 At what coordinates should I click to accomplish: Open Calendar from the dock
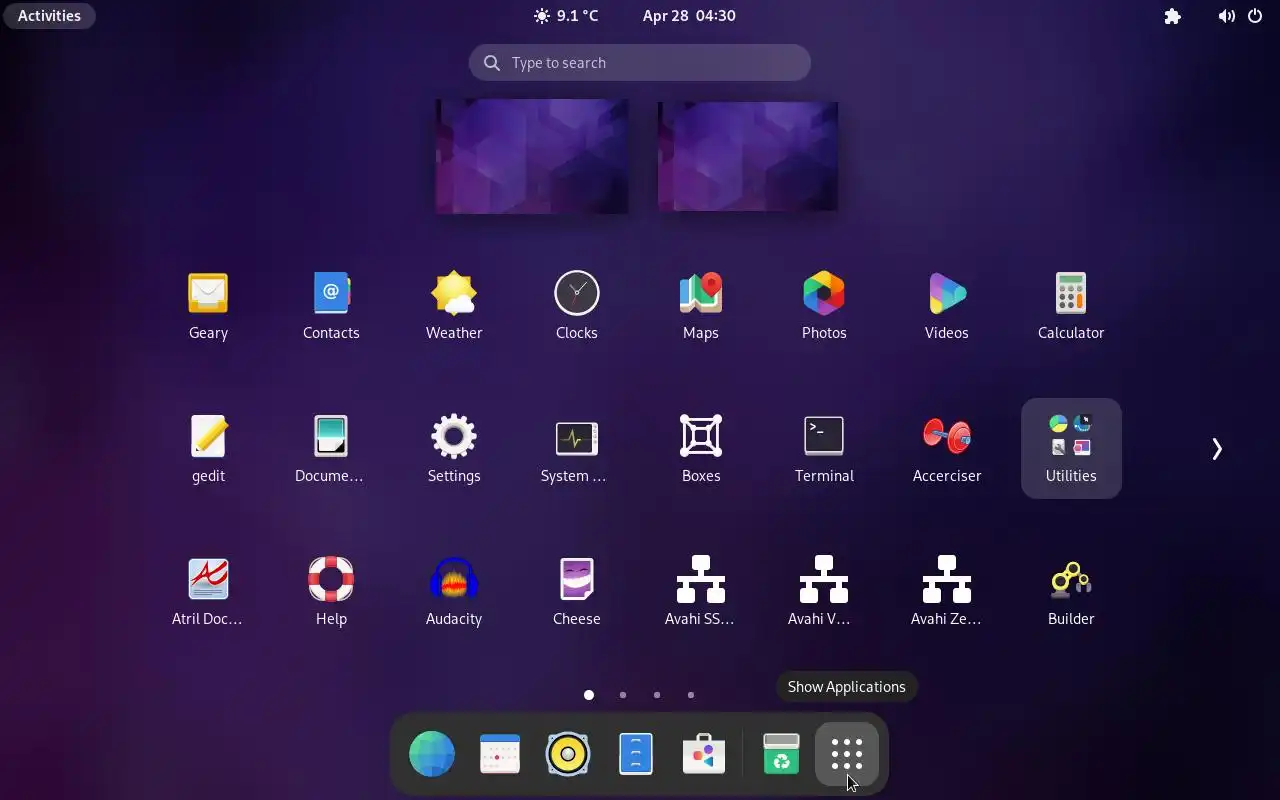[500, 754]
